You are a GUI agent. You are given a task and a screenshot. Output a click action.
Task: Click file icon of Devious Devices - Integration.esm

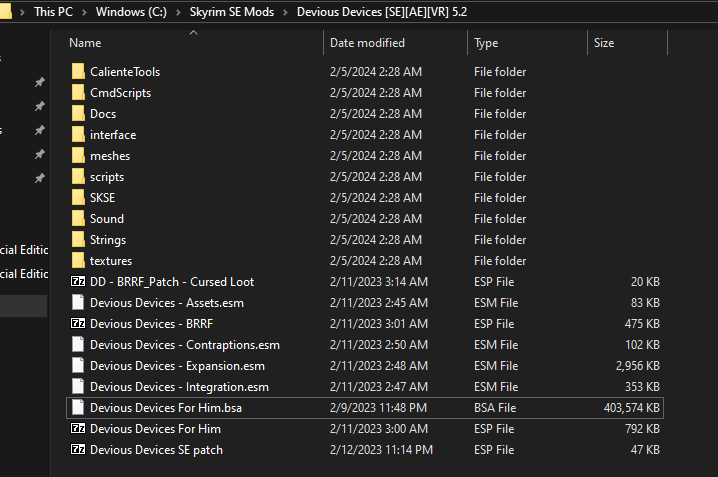pyautogui.click(x=78, y=387)
